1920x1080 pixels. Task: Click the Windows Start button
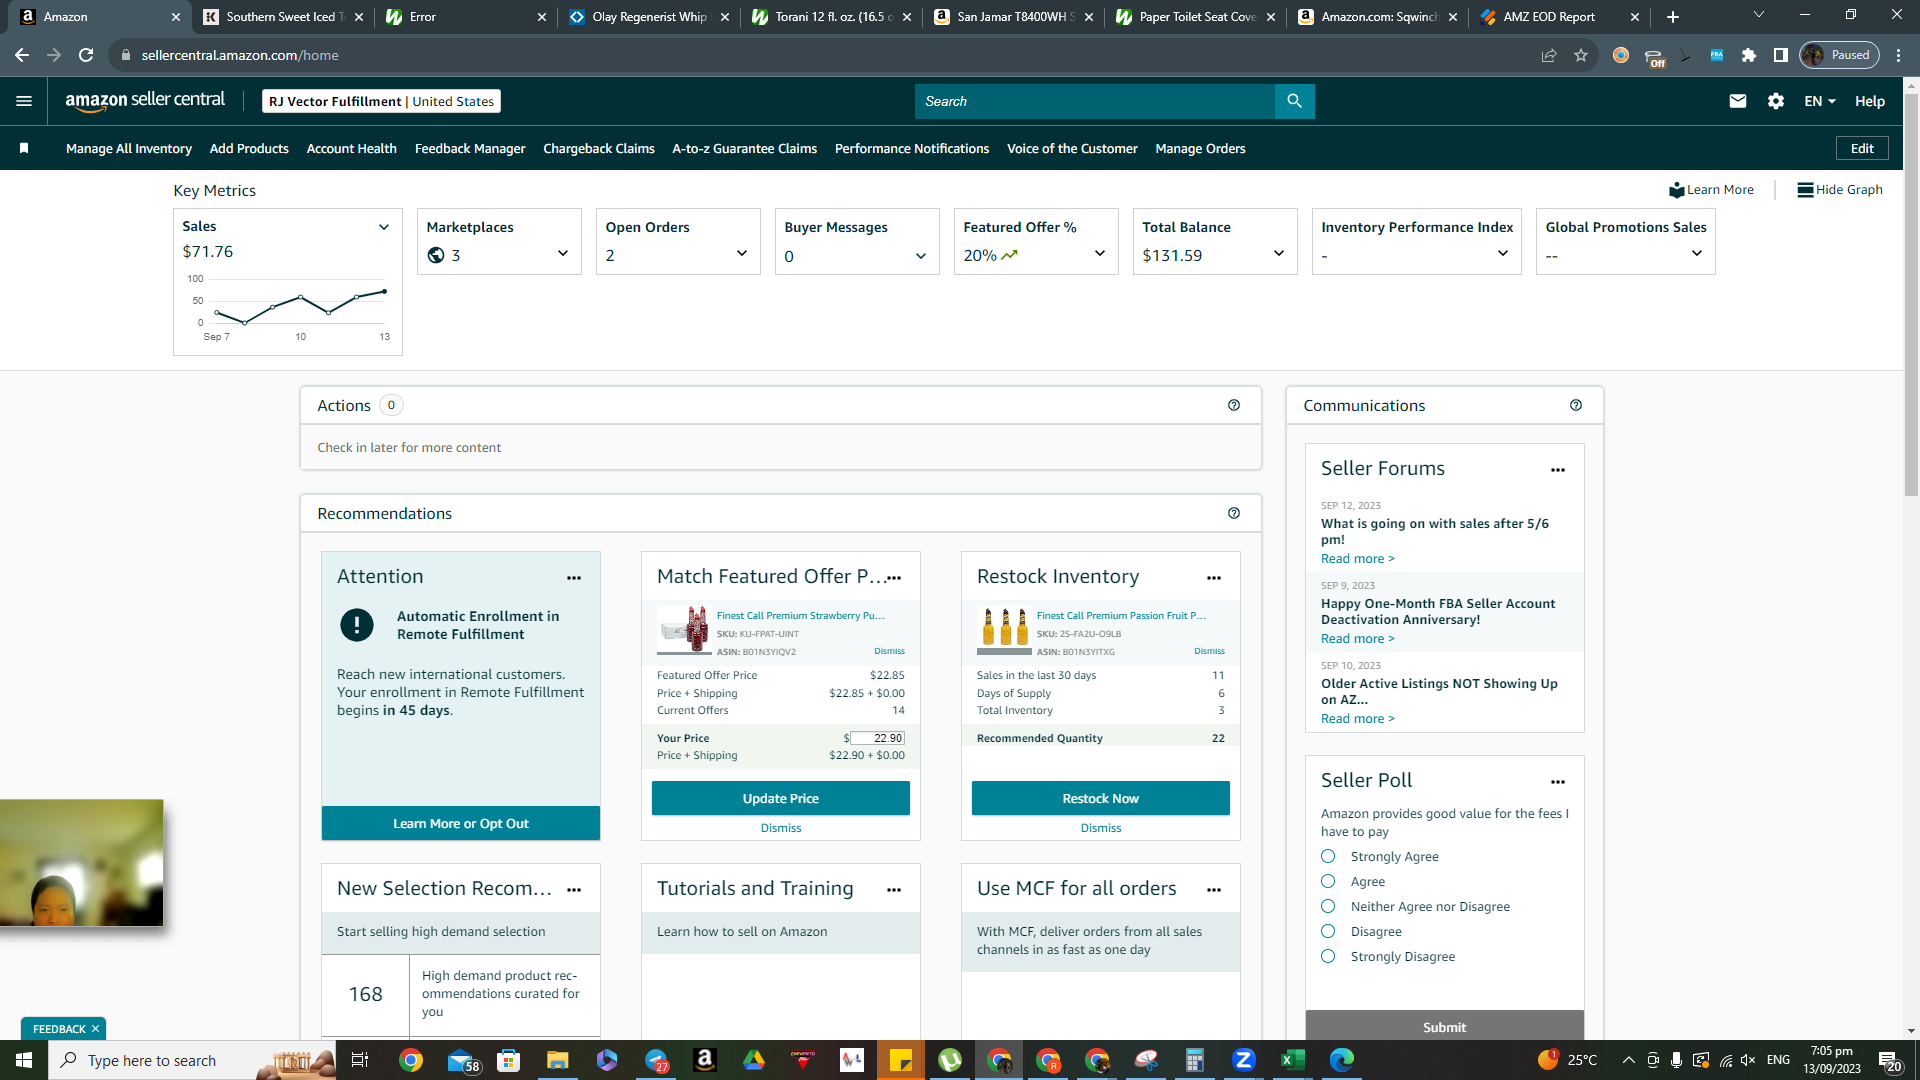pyautogui.click(x=24, y=1060)
